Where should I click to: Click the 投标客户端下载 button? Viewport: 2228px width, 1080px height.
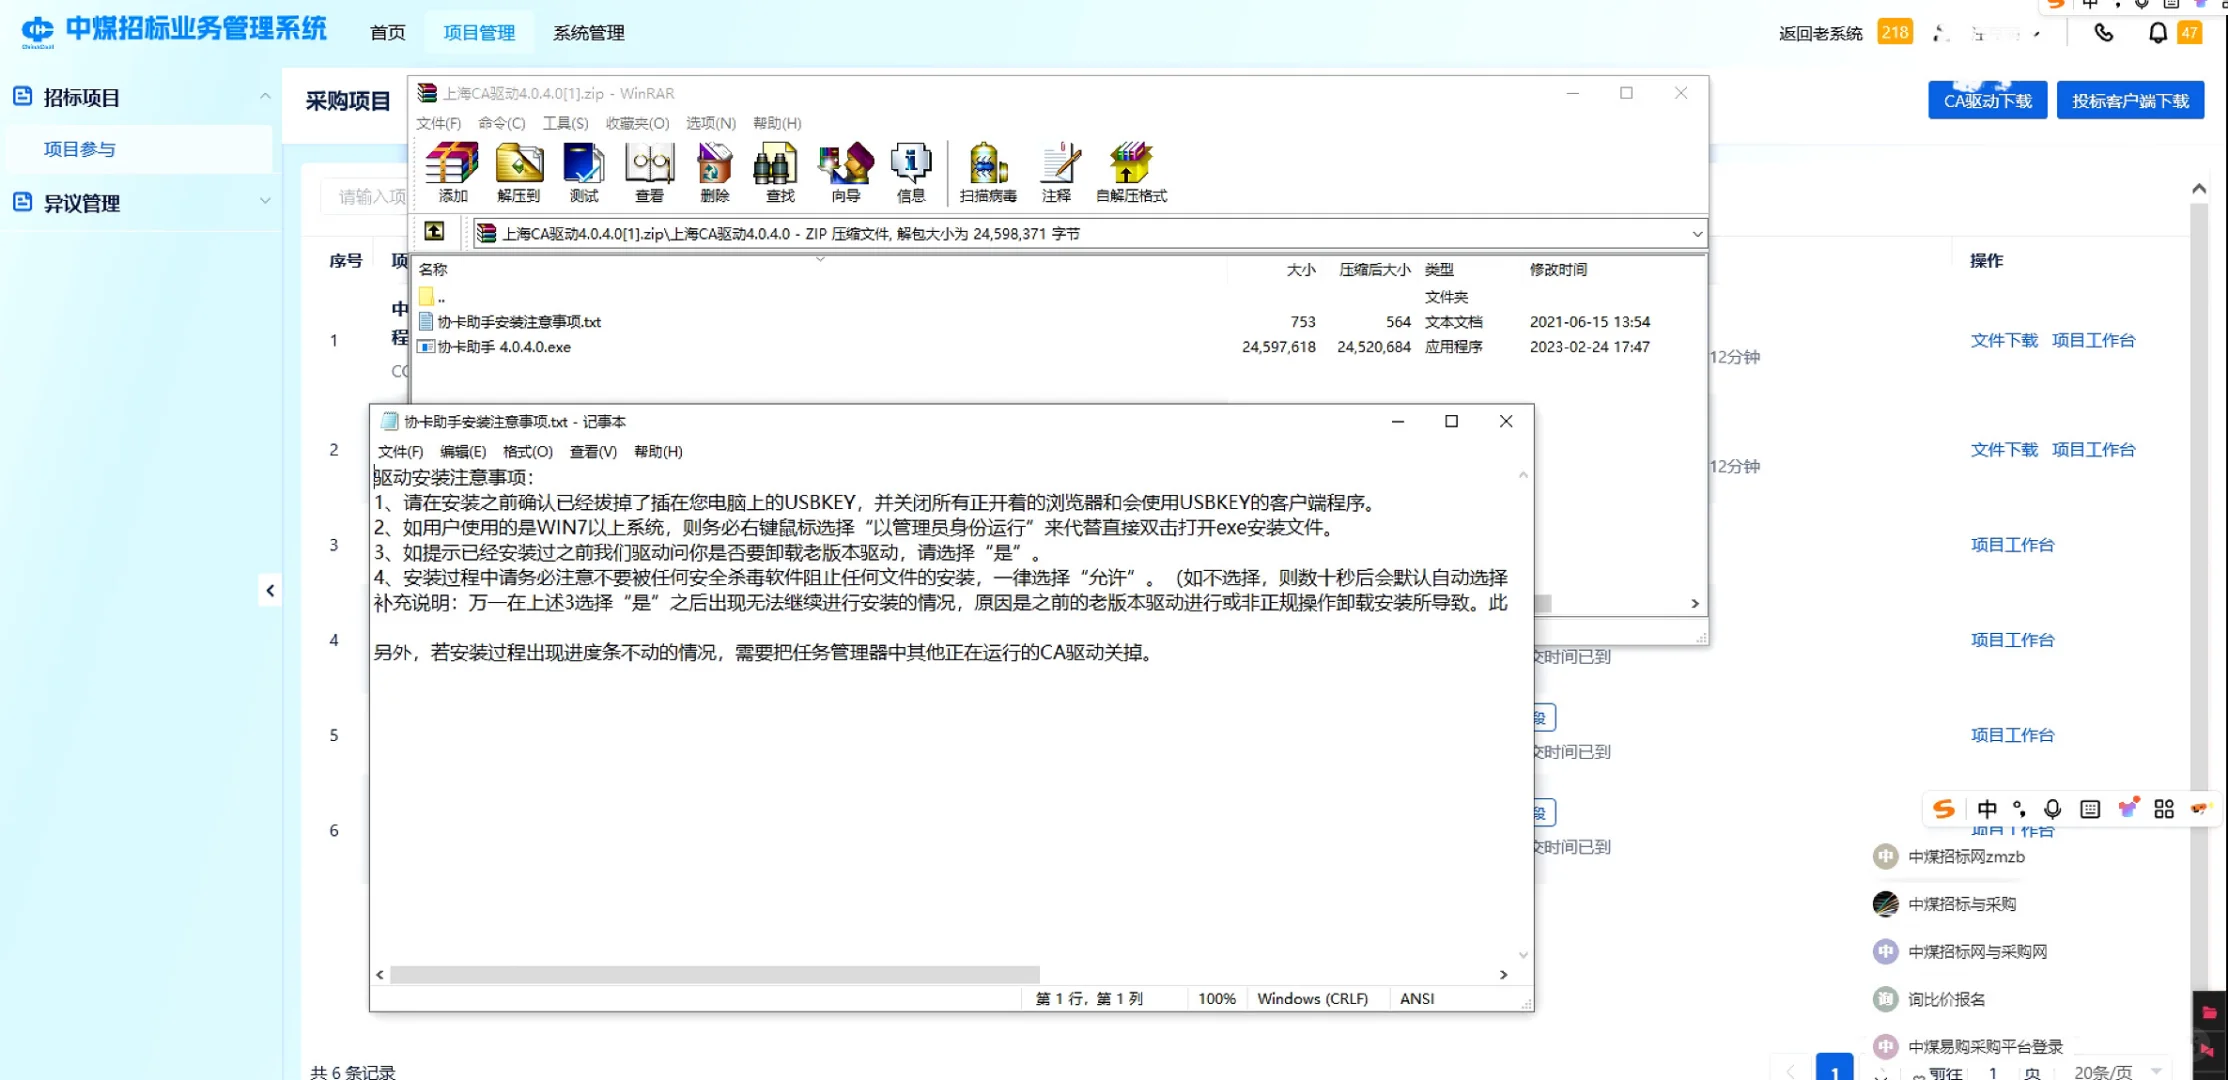click(x=2130, y=101)
